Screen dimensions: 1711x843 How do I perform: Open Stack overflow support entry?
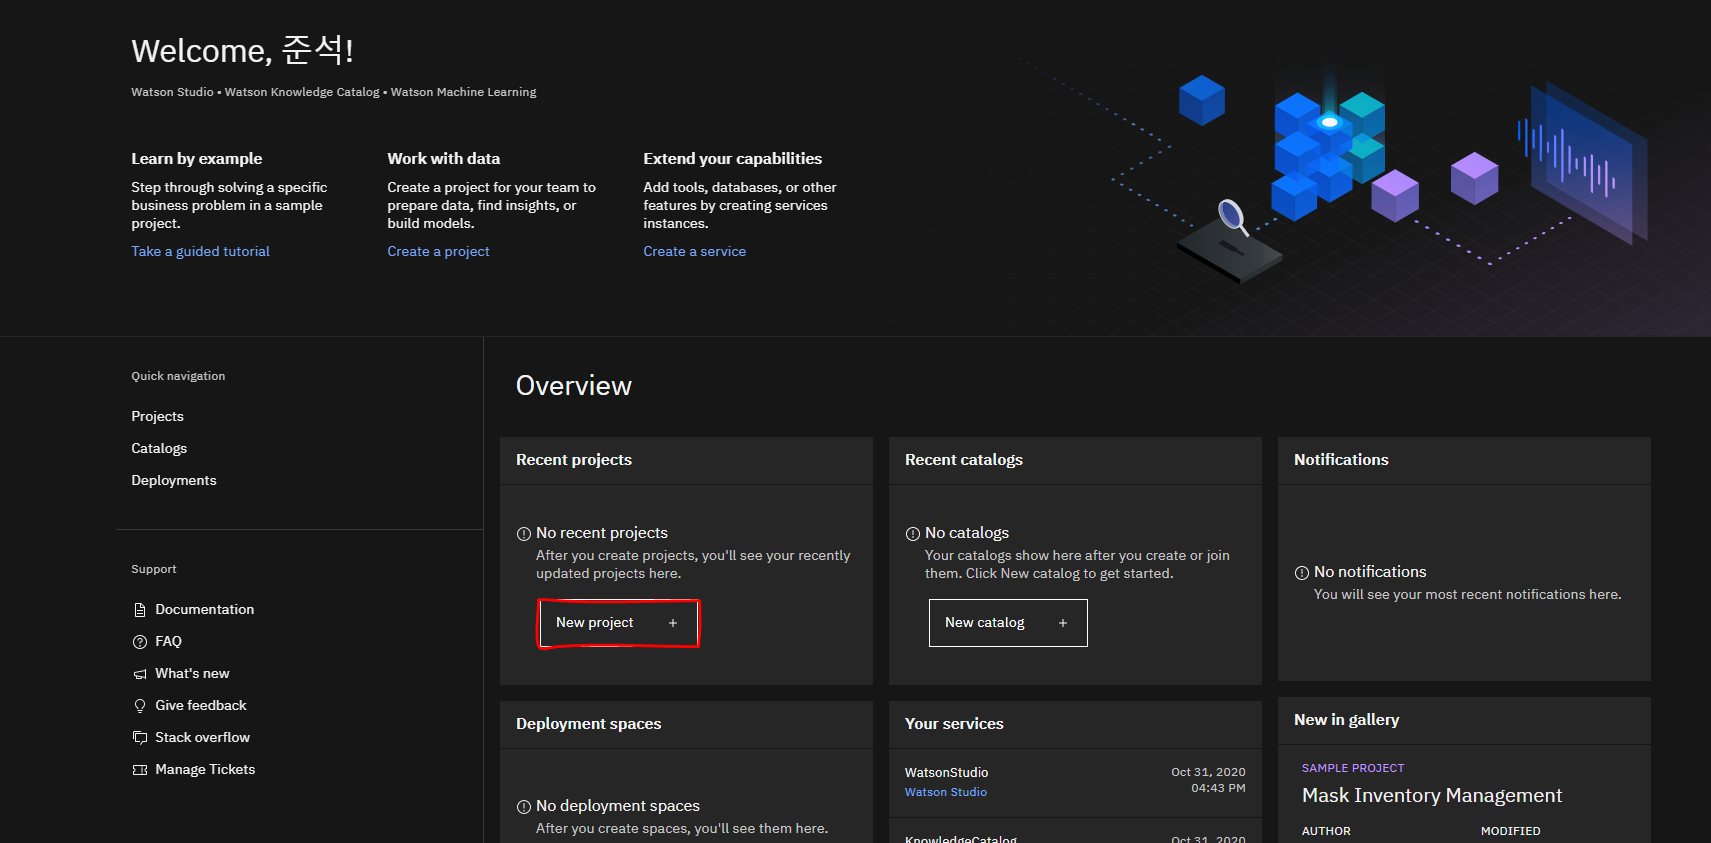[x=203, y=737]
